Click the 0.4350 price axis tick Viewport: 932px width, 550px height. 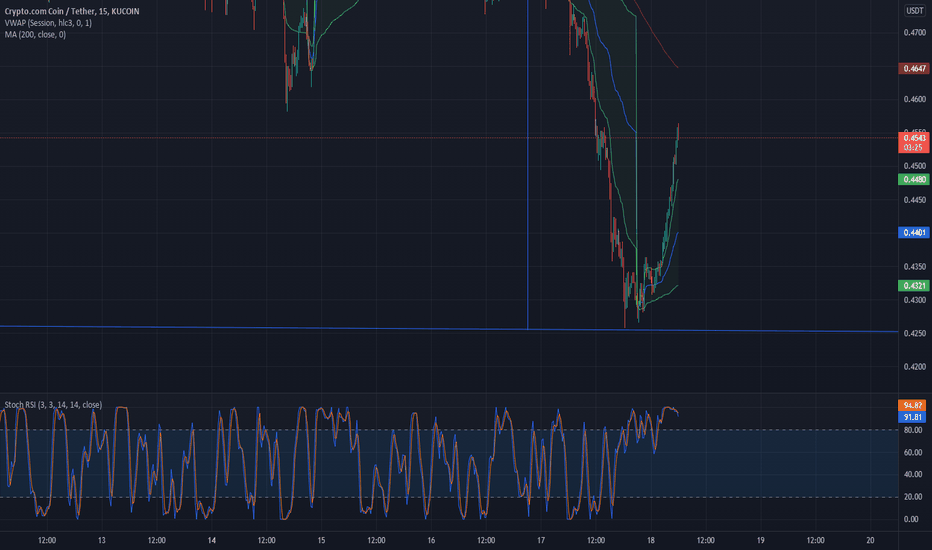[915, 266]
